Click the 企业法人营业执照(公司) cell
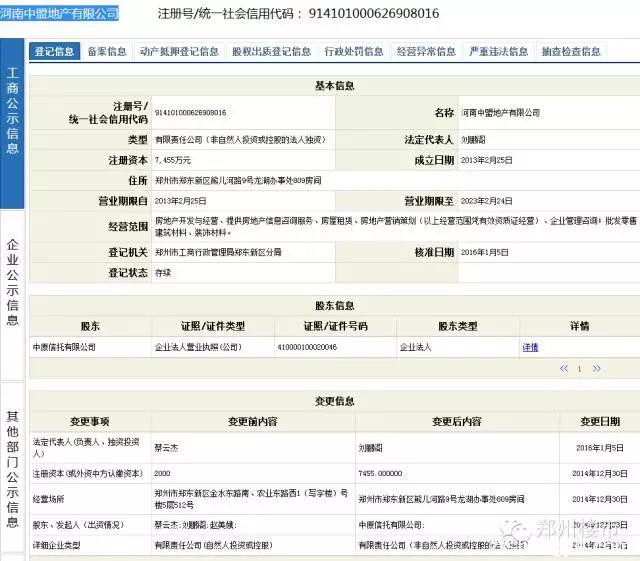The image size is (640, 561). [198, 347]
